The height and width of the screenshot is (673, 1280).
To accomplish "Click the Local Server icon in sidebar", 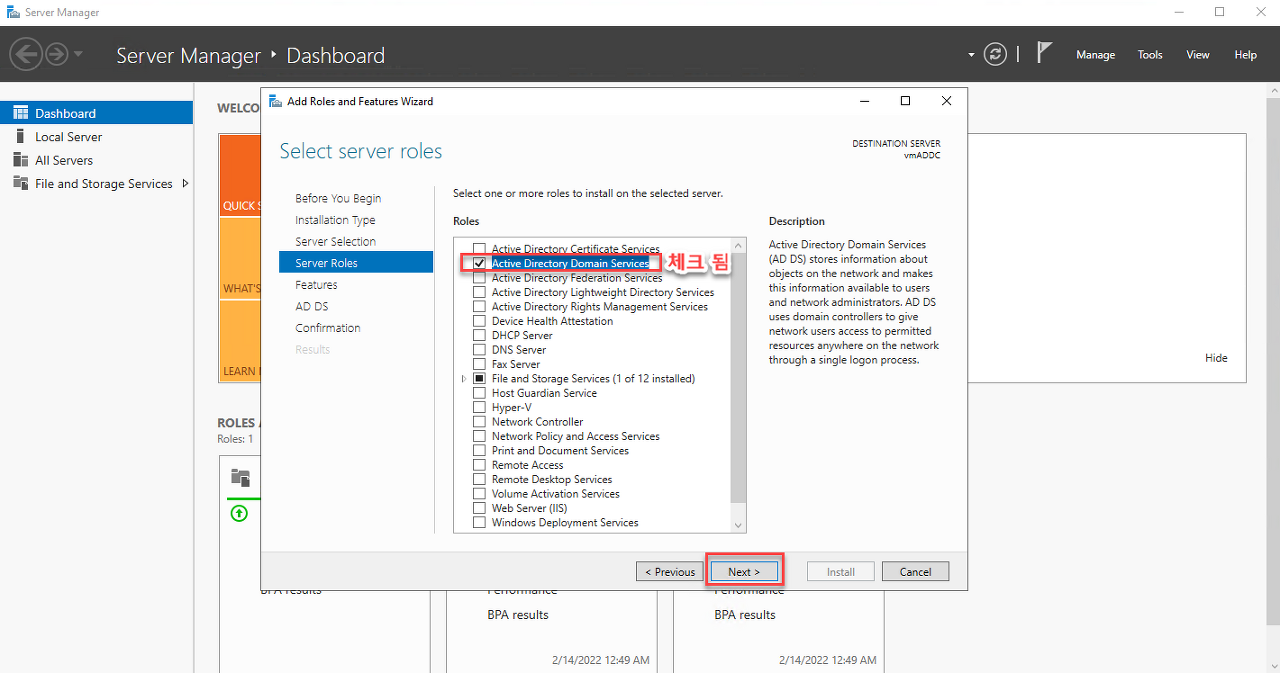I will click(x=20, y=136).
